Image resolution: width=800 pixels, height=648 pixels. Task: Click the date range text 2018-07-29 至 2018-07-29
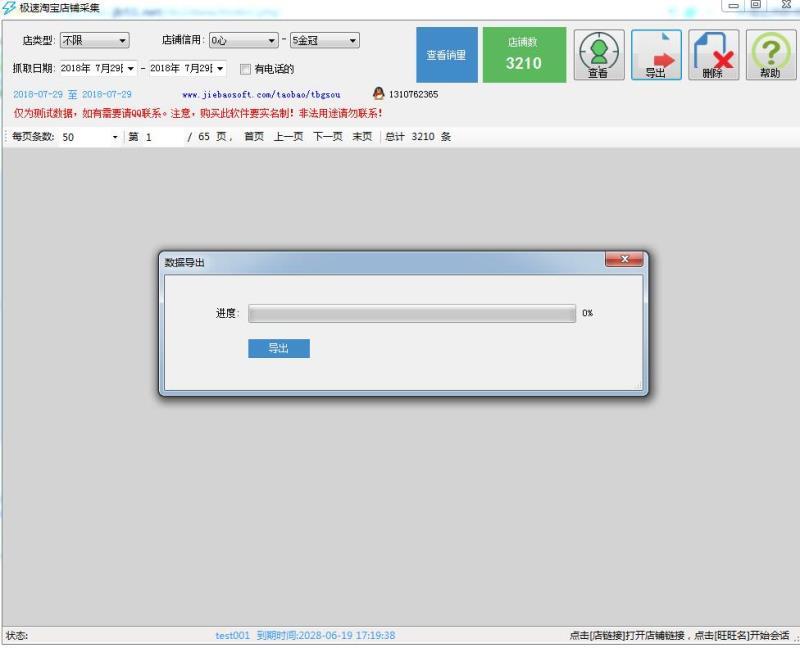[x=72, y=94]
